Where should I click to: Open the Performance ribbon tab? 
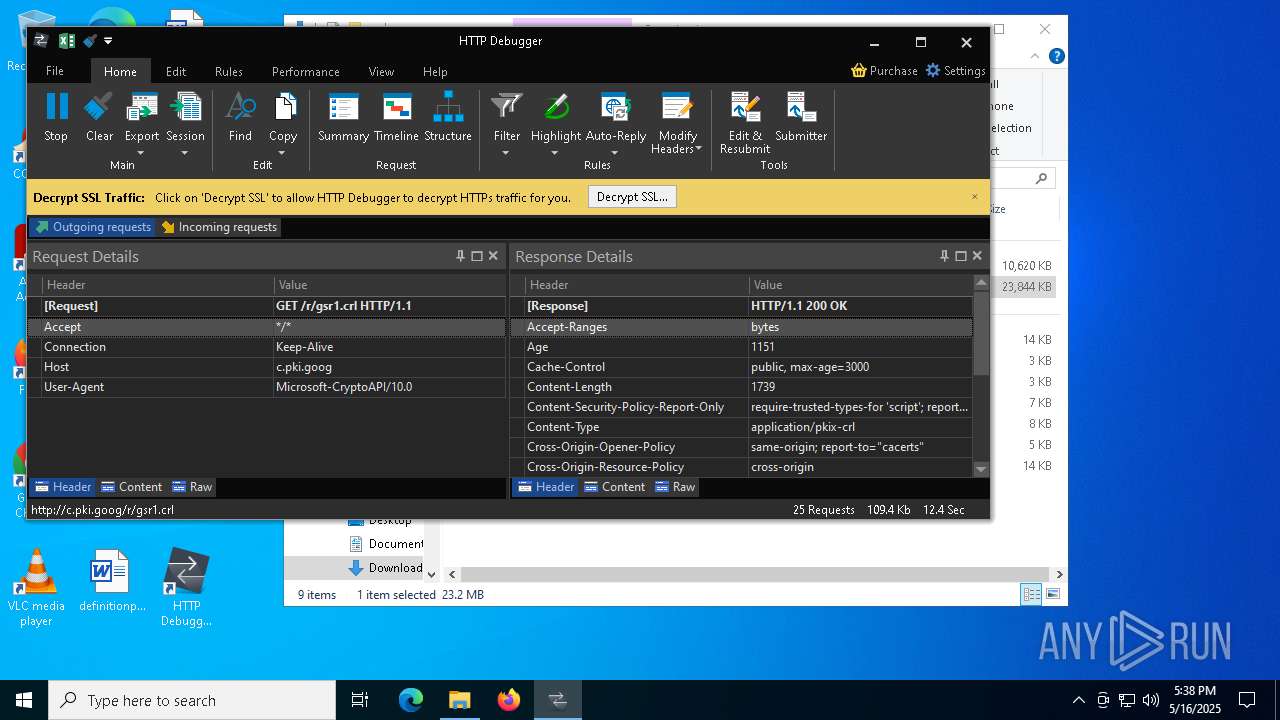pos(306,71)
